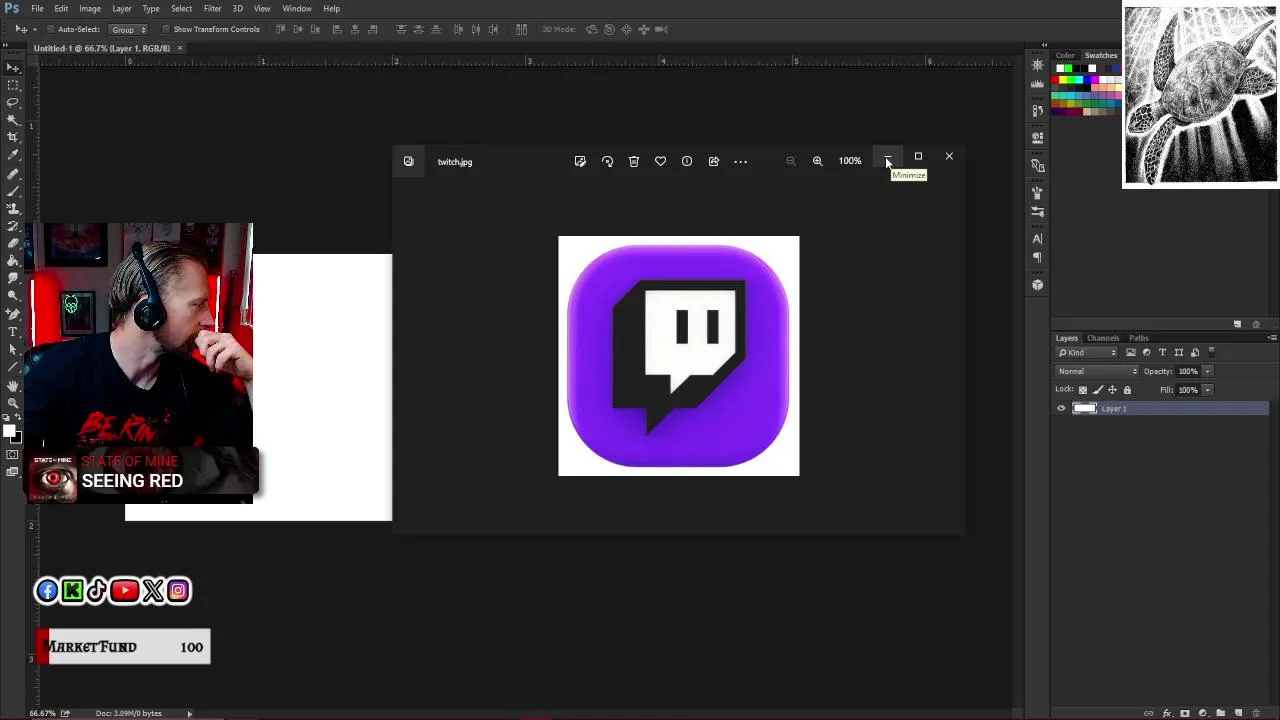Select the Pen tool

point(13,313)
